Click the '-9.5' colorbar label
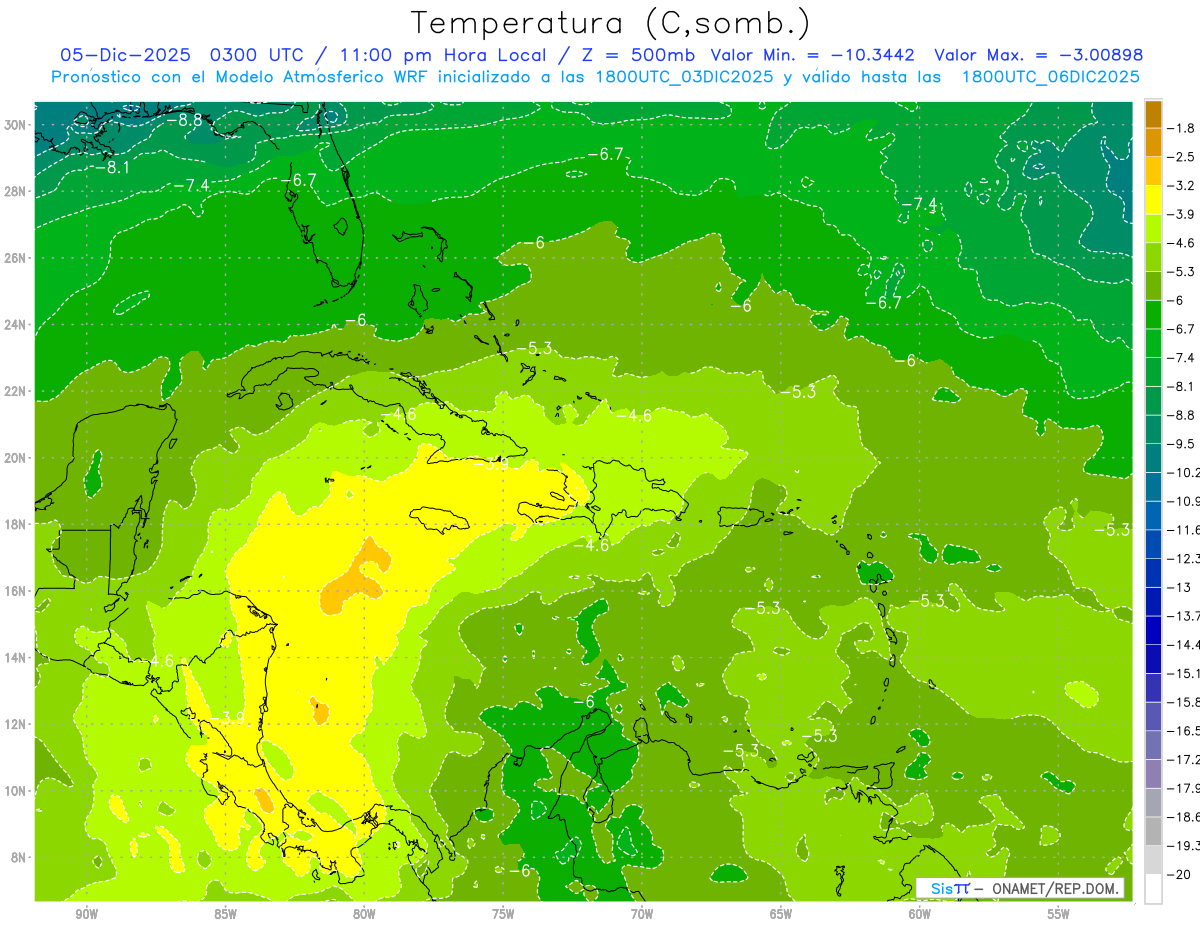 click(1183, 444)
